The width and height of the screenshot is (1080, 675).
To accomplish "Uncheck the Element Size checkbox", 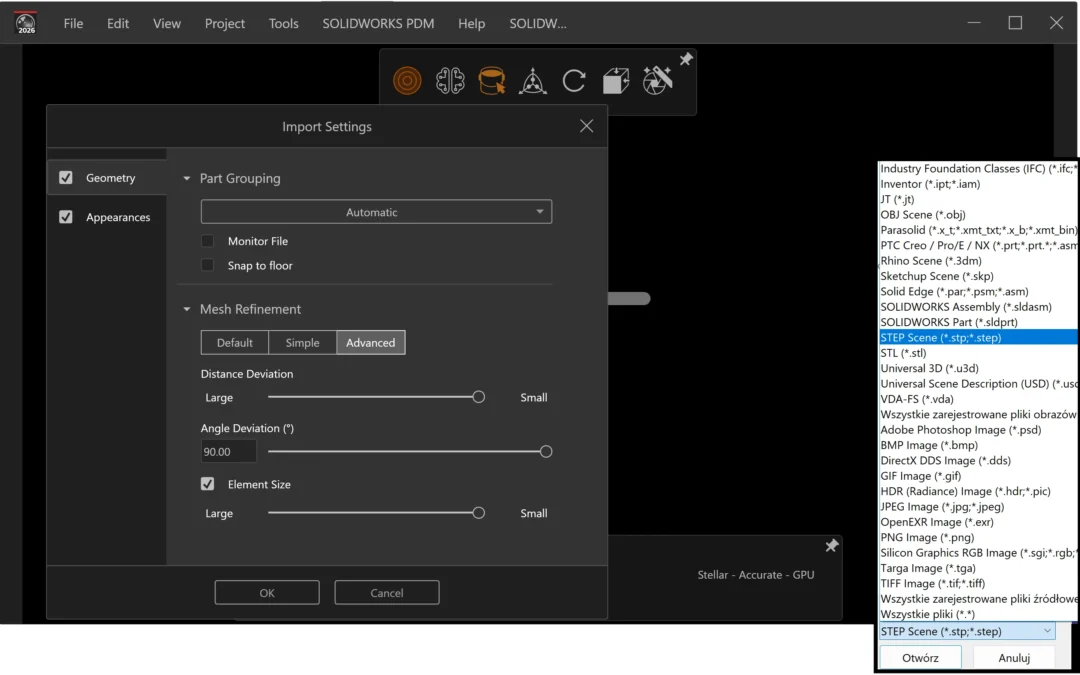I will pos(207,484).
